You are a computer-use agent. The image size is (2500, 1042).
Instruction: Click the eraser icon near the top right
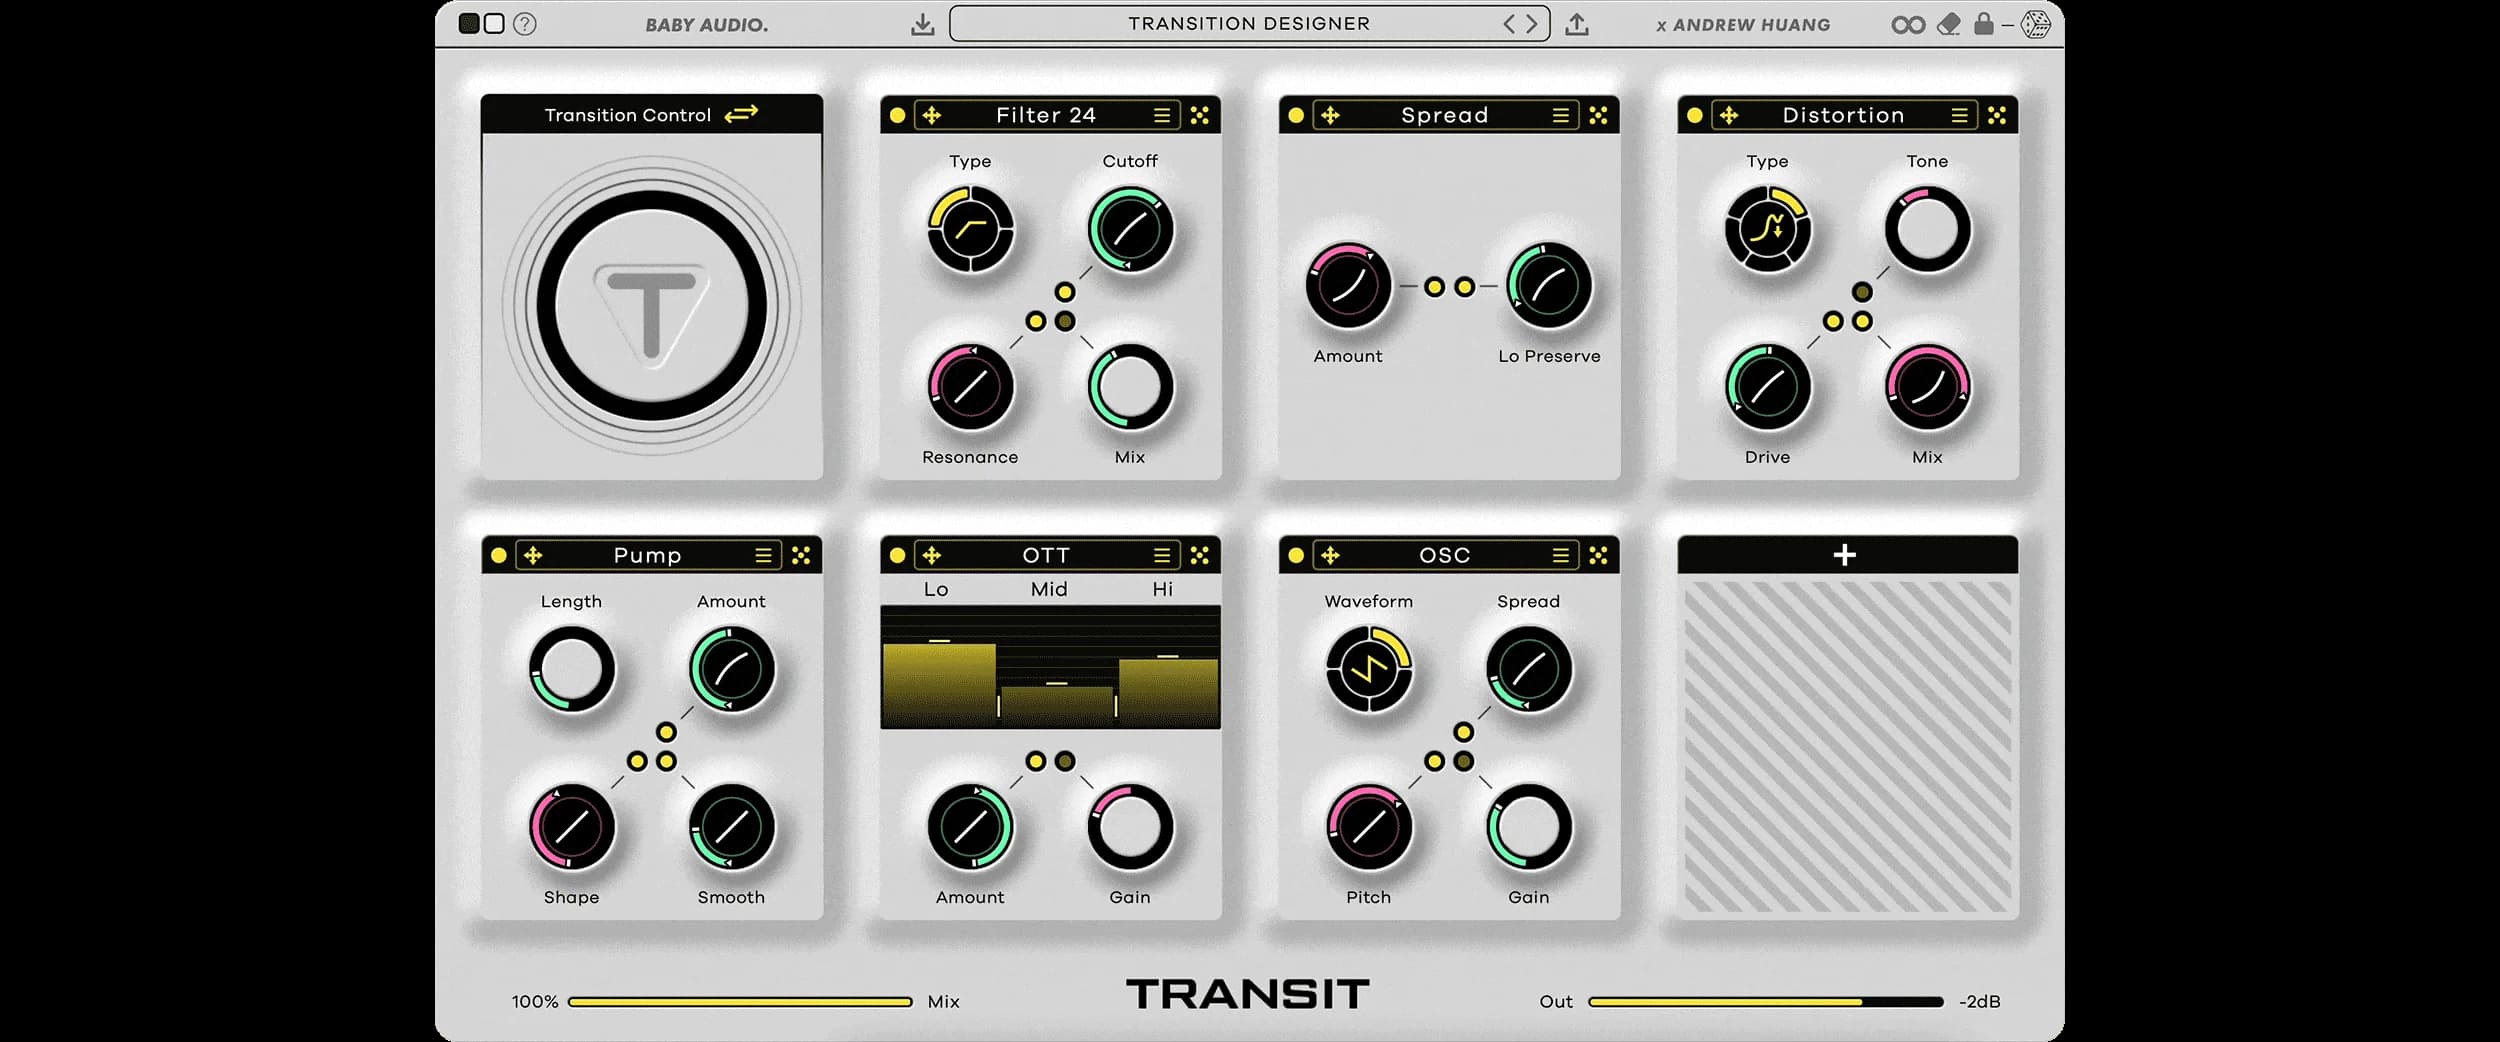coord(1950,23)
